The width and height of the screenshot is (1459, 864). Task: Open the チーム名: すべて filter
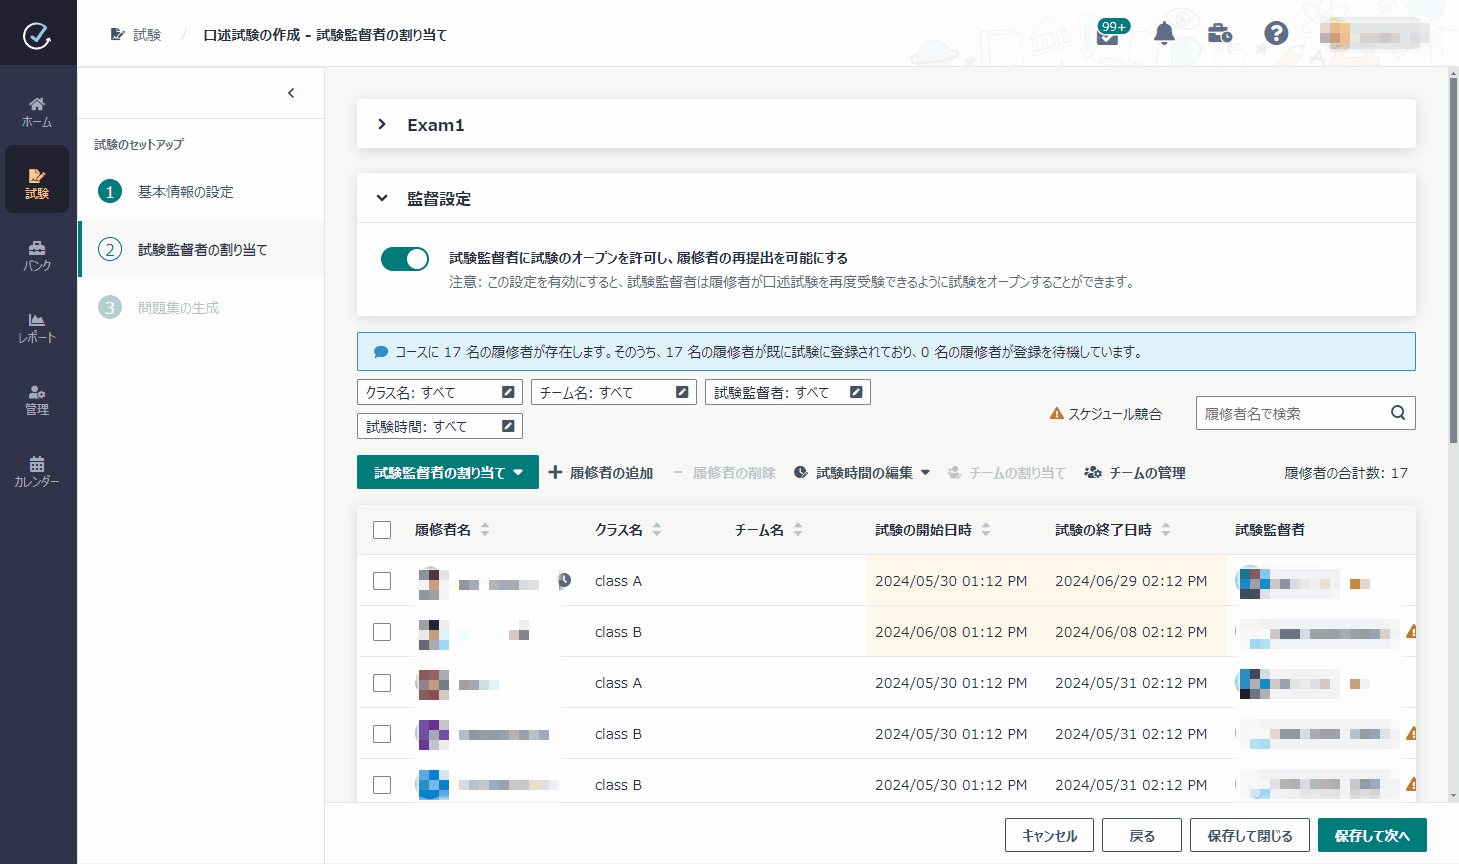pos(614,392)
